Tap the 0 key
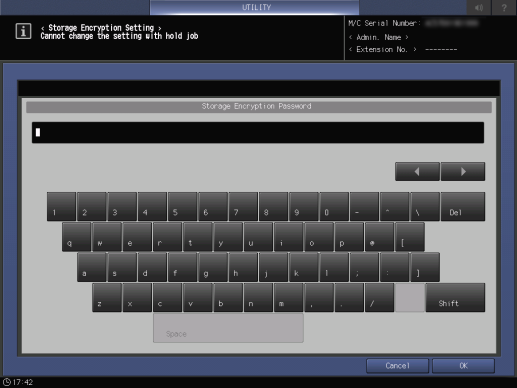Viewport: 517px width, 388px height. (334, 206)
